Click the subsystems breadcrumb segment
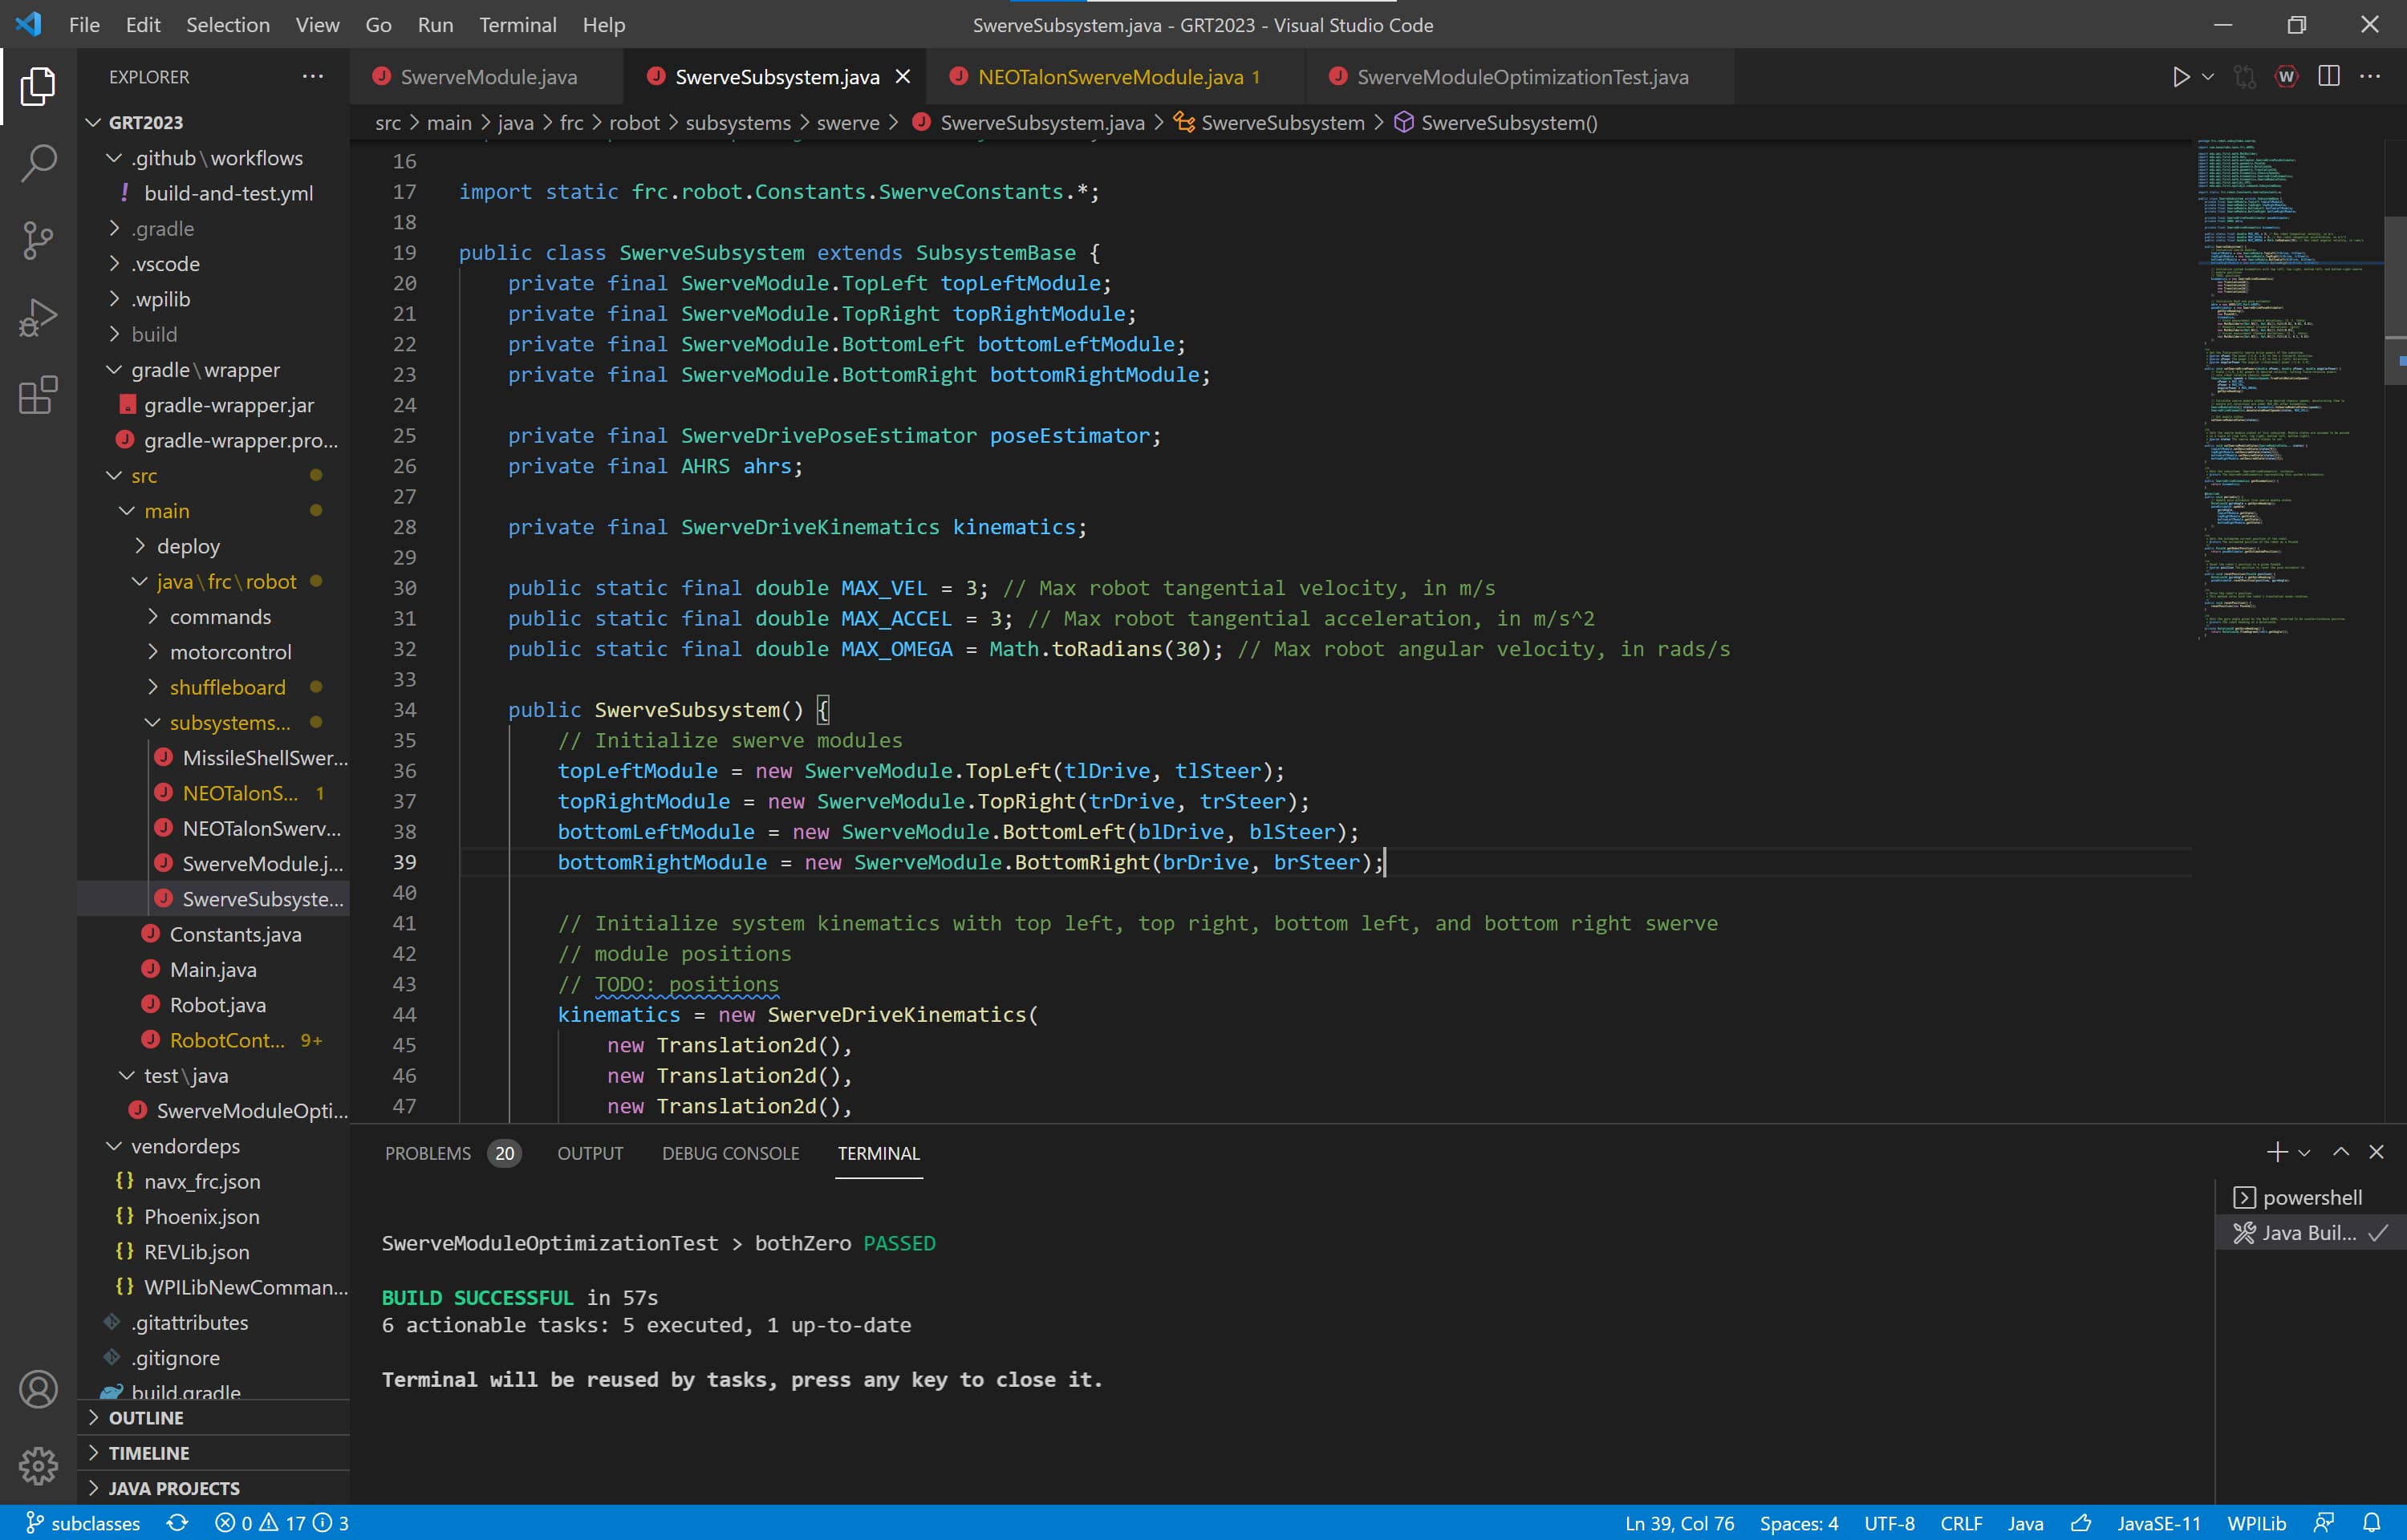Screen dimensions: 2407x1540 tap(738, 122)
